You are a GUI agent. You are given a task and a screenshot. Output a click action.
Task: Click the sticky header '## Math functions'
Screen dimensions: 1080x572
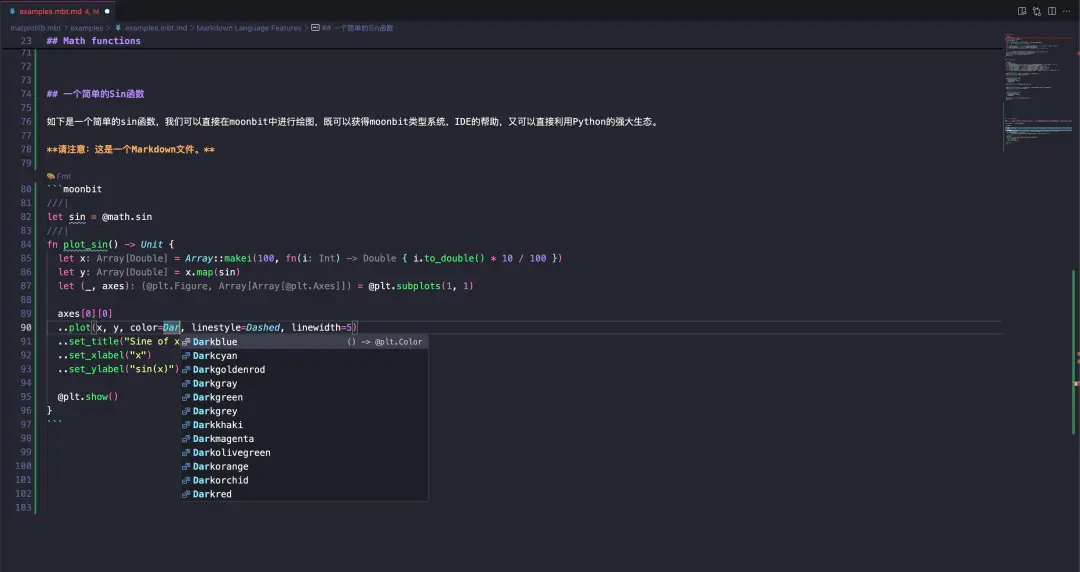pyautogui.click(x=93, y=41)
